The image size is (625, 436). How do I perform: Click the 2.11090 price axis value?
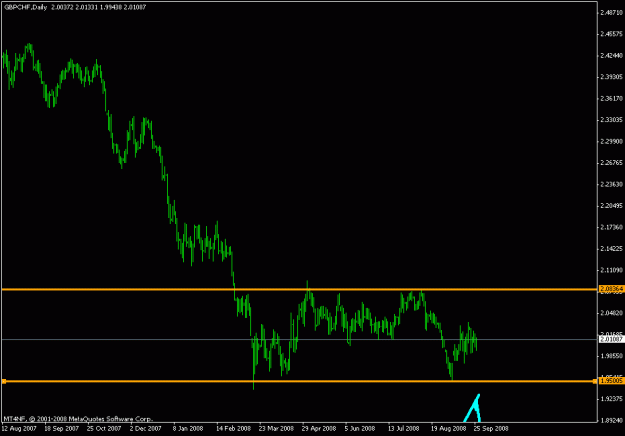tap(611, 270)
